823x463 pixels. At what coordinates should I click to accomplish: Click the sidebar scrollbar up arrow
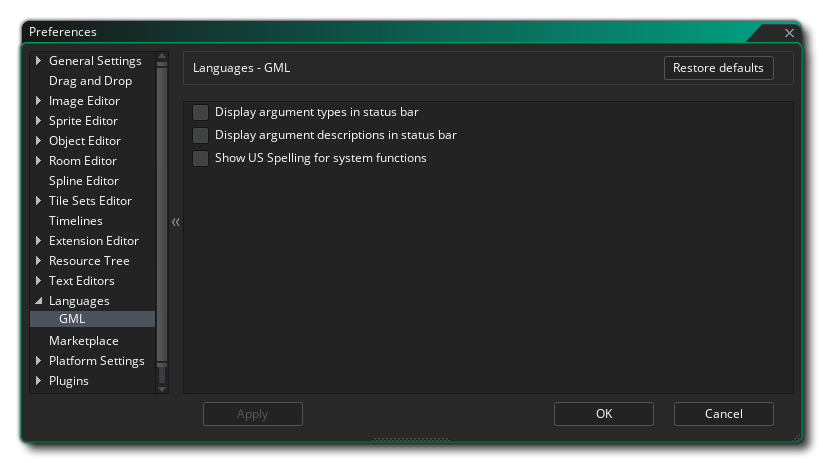(162, 57)
